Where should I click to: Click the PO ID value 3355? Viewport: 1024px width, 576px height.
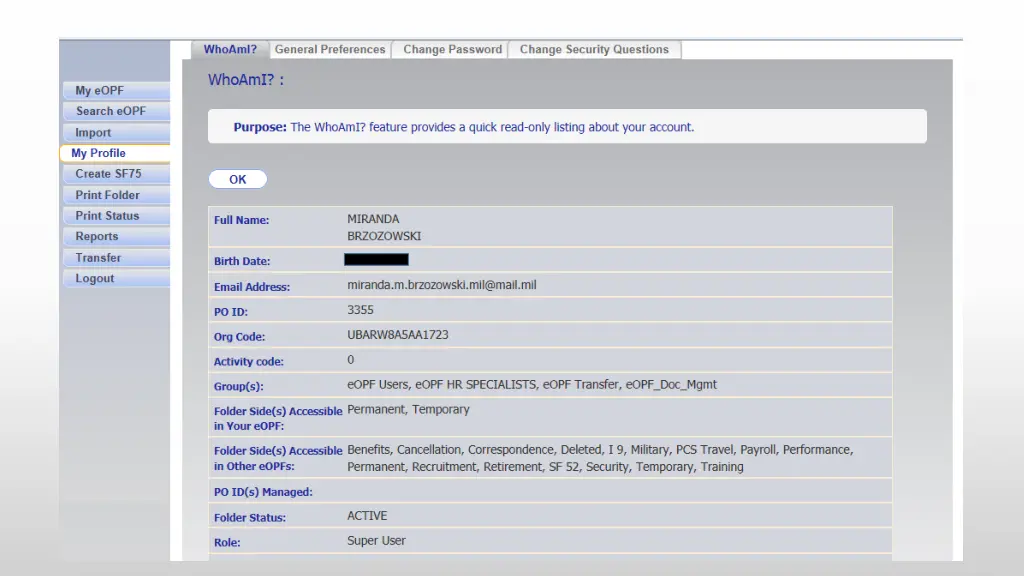[360, 310]
